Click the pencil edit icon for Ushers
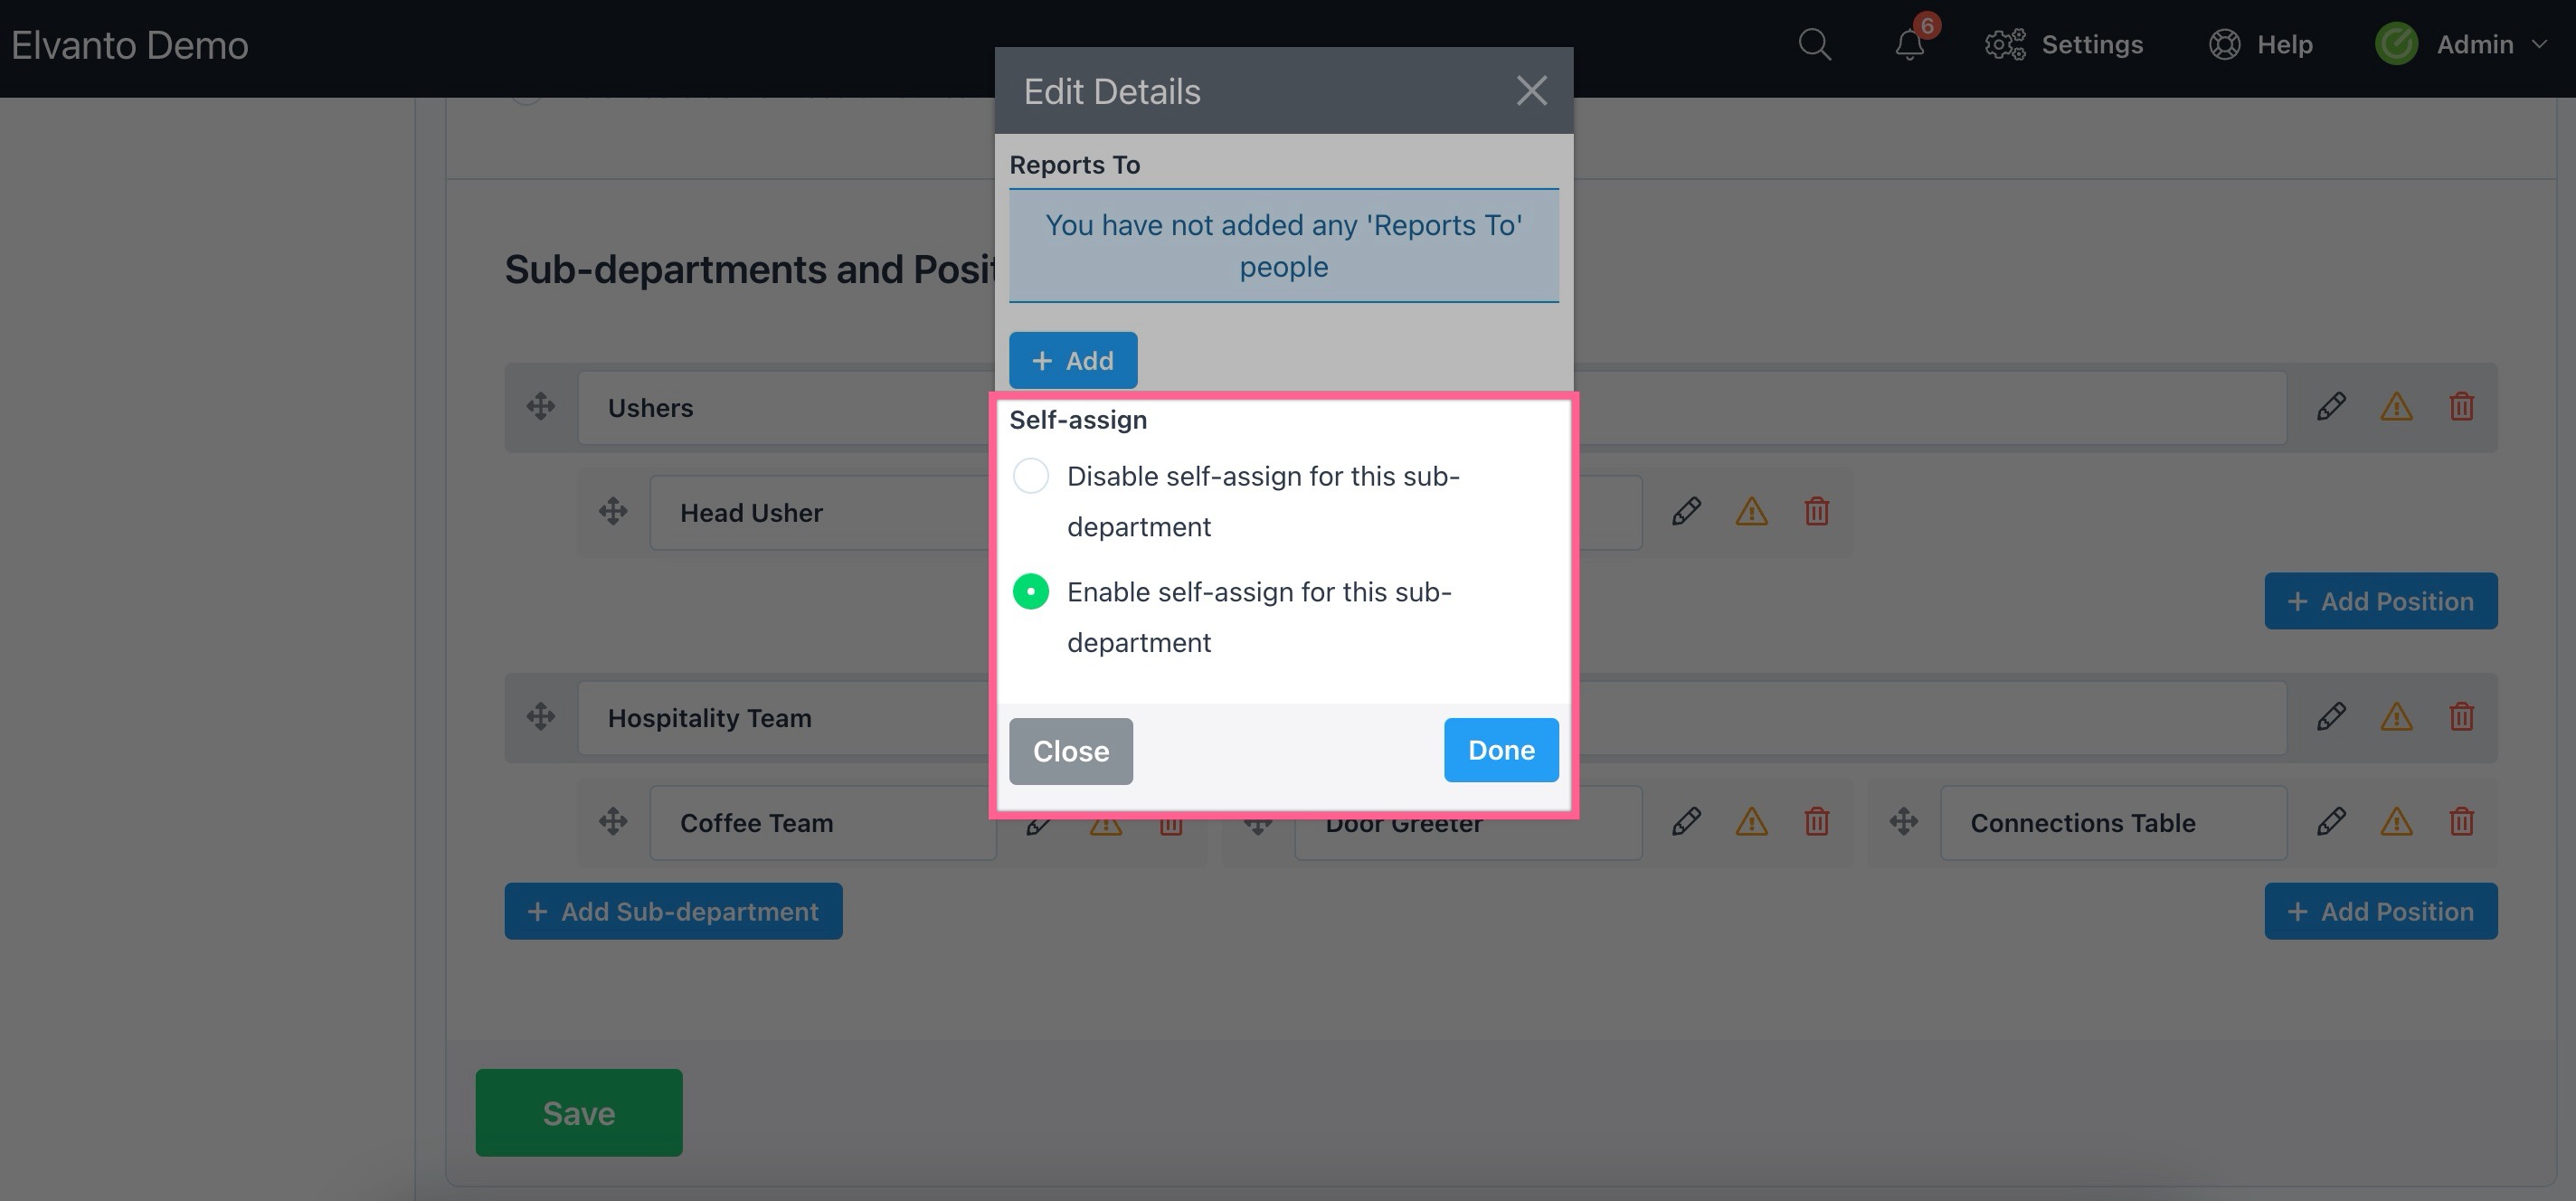 [x=2331, y=407]
